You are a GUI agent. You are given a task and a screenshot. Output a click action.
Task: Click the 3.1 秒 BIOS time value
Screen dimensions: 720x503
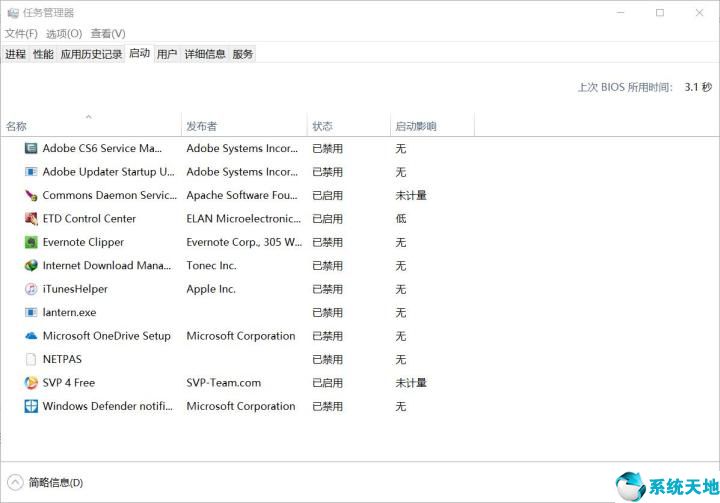coord(698,87)
